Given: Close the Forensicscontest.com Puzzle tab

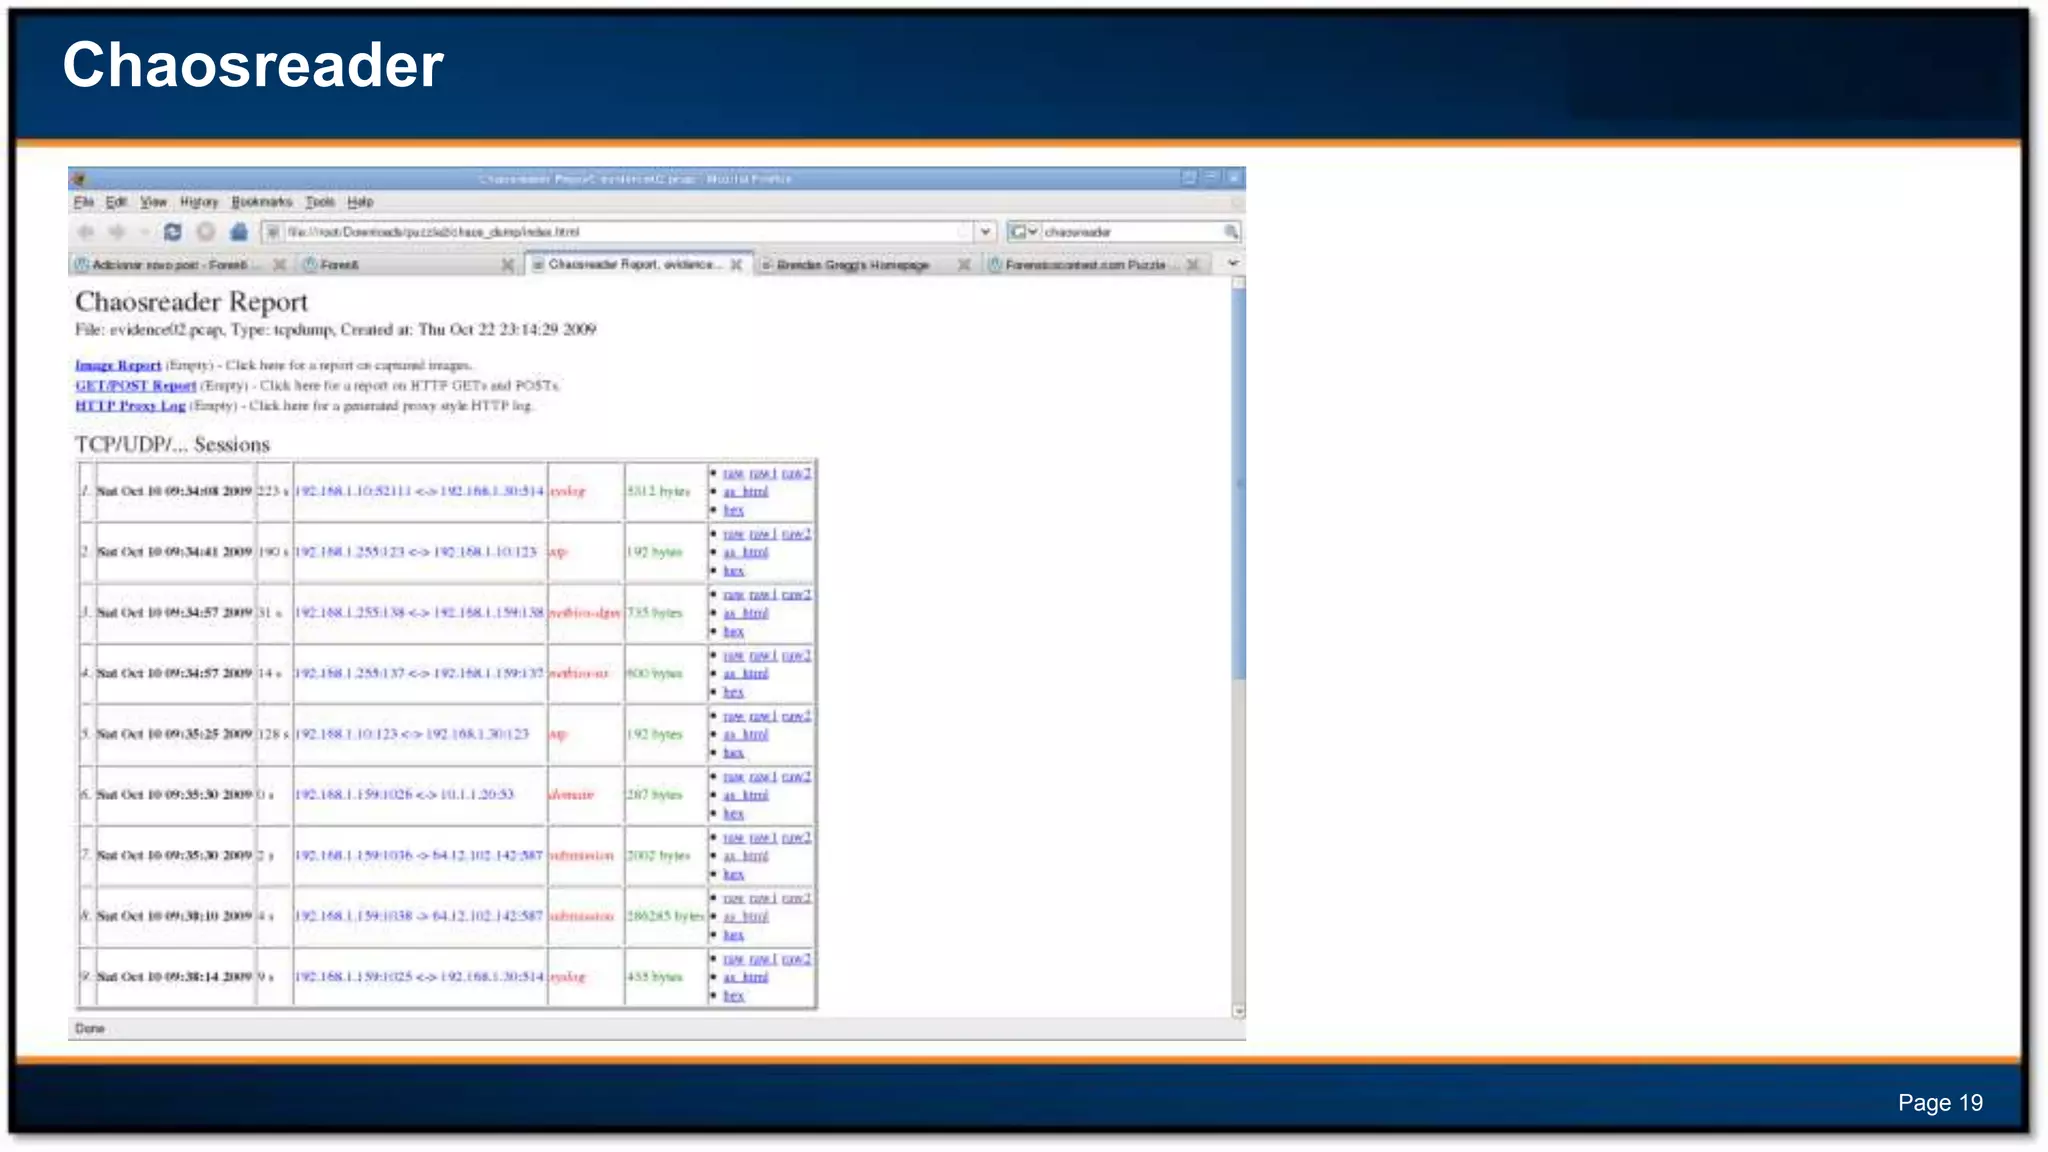Looking at the screenshot, I should tap(1192, 265).
